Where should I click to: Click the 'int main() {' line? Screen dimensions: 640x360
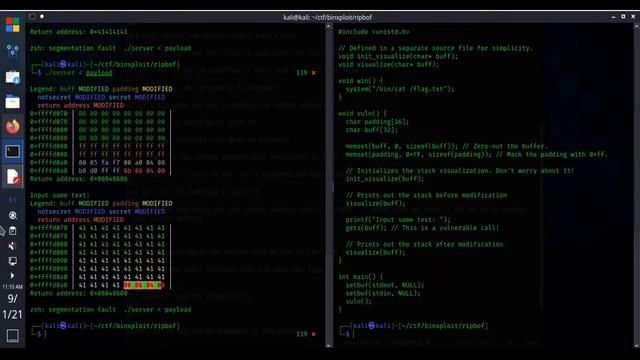pos(360,277)
